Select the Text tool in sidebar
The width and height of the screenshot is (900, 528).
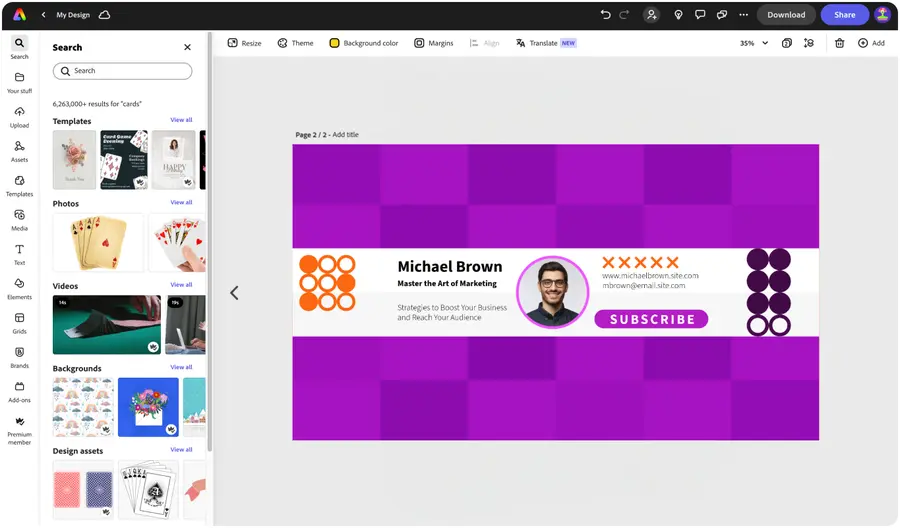coord(19,254)
